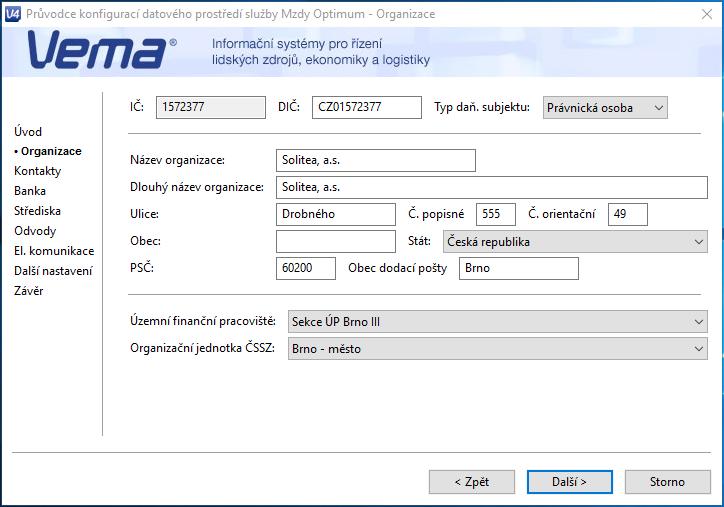The image size is (724, 507).
Task: Click the Ulice field containing Drobného
Action: pos(336,214)
